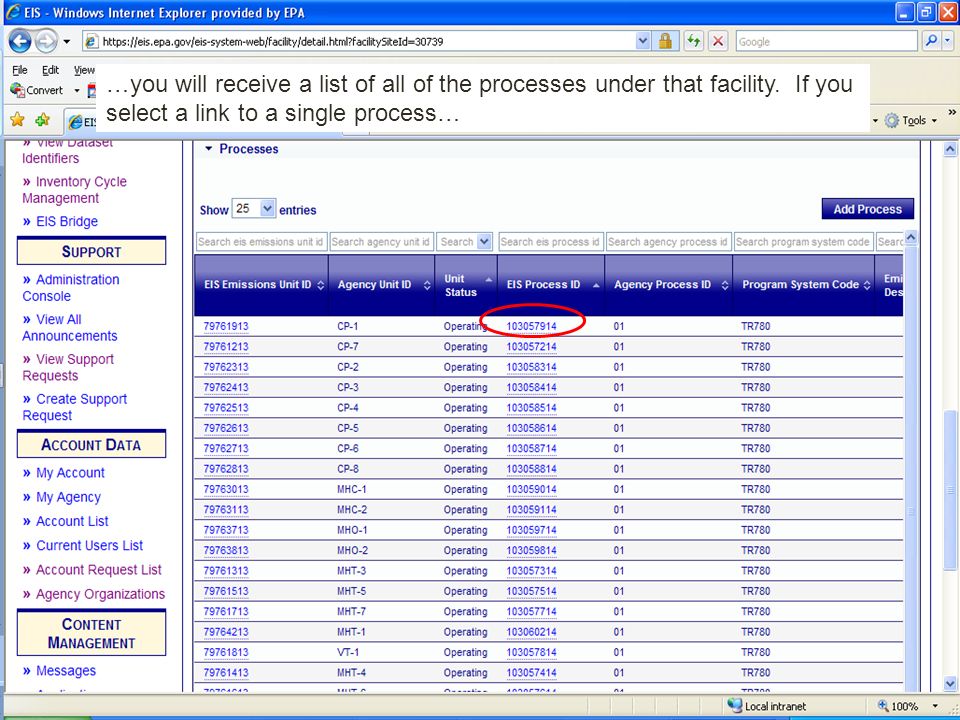Click the Search eis process id field
Screen dimensions: 960x720
pos(551,242)
